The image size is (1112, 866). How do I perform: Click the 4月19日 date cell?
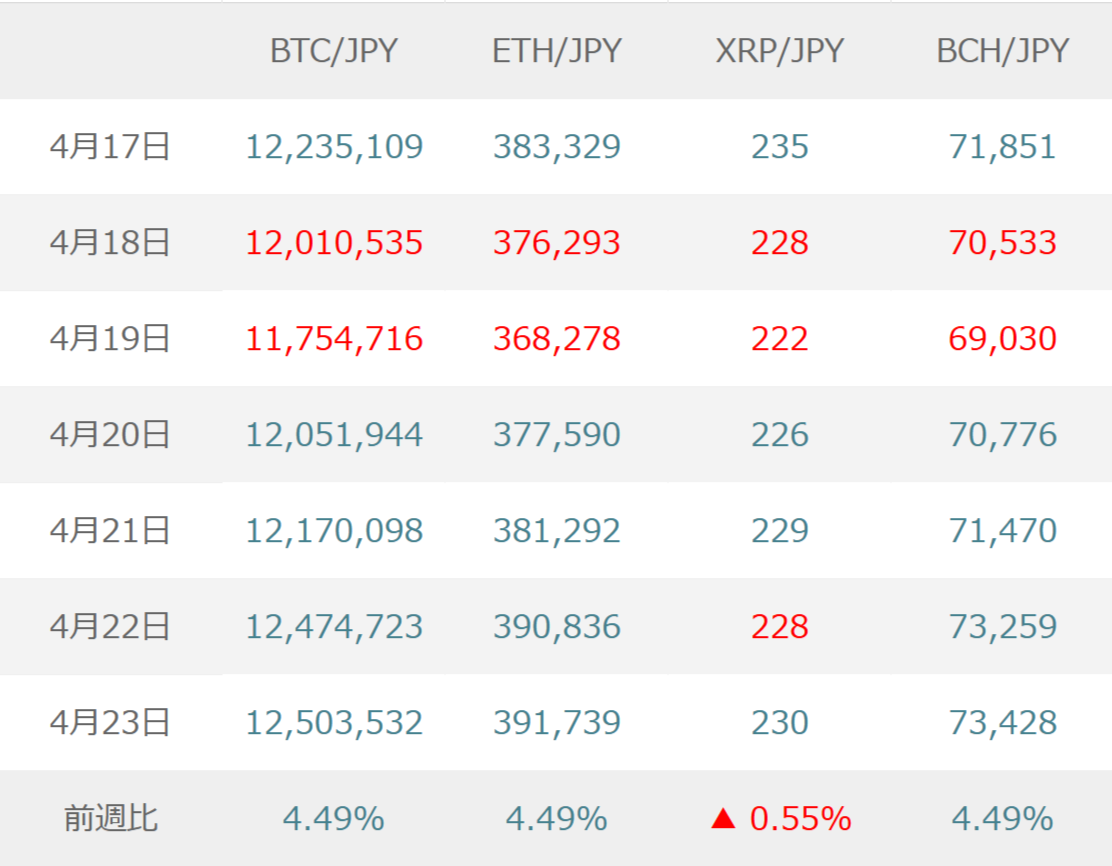click(x=111, y=339)
